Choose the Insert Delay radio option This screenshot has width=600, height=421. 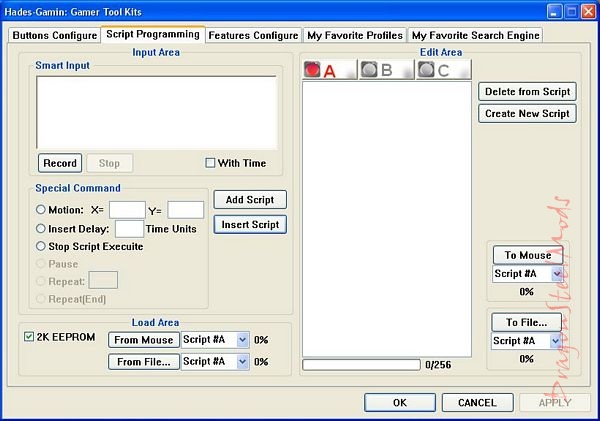pyautogui.click(x=41, y=228)
